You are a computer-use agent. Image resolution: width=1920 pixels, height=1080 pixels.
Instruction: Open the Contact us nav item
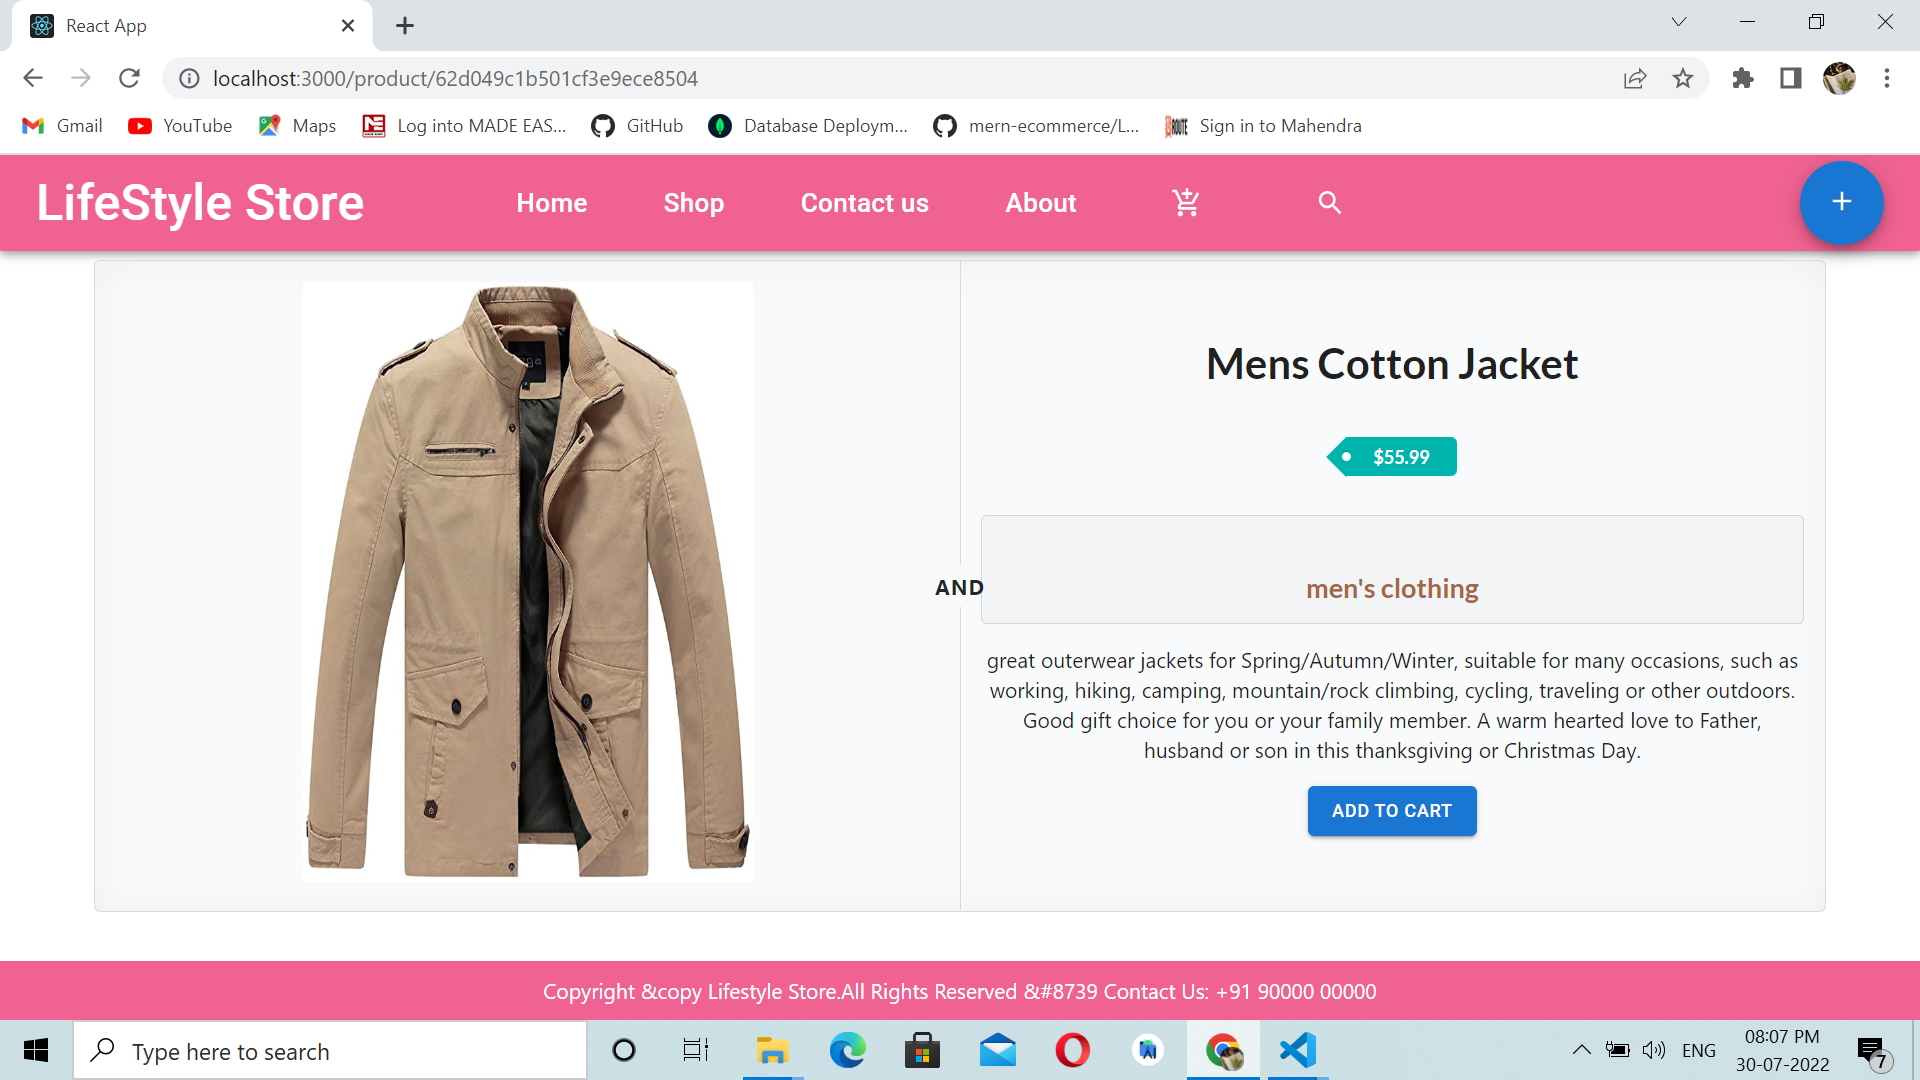click(x=864, y=203)
